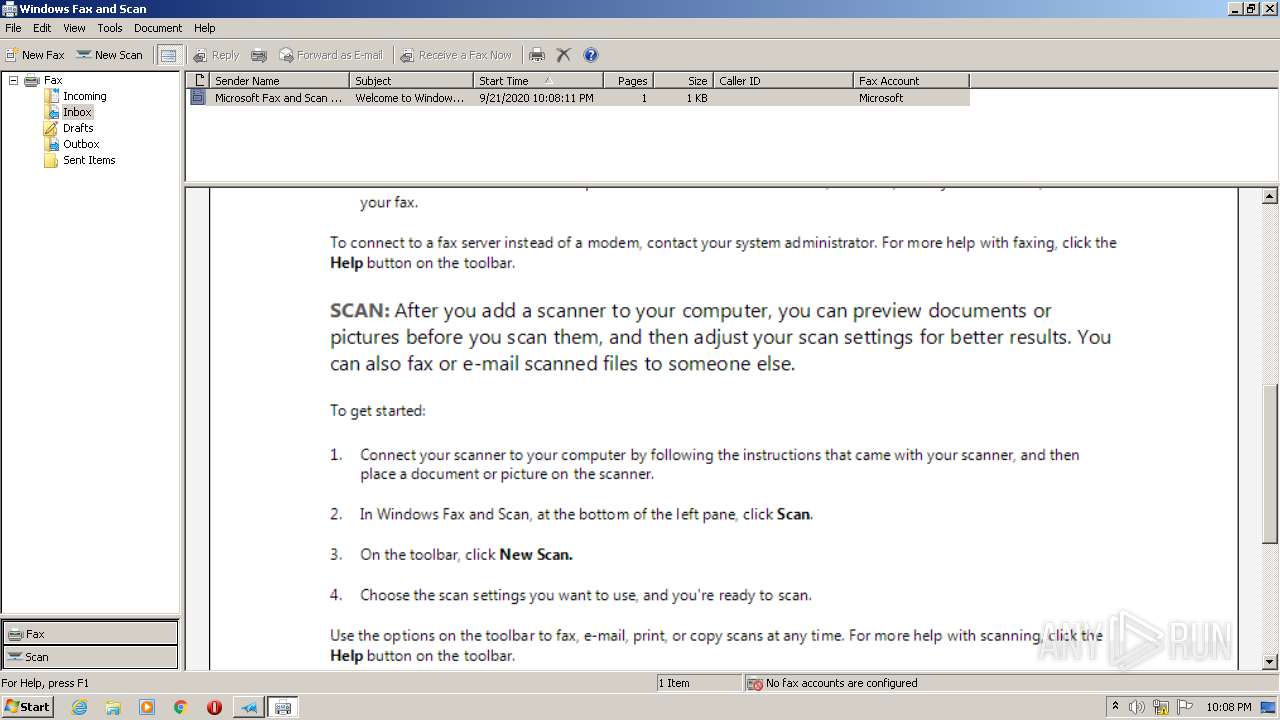Click the Sent Items folder icon
The image size is (1280, 720).
51,160
